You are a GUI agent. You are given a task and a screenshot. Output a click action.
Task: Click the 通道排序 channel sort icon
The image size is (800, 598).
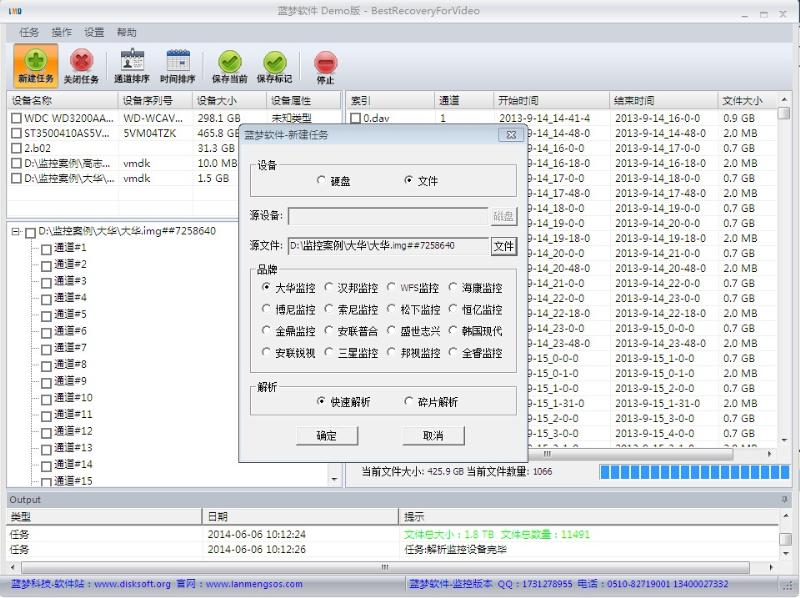(x=131, y=65)
